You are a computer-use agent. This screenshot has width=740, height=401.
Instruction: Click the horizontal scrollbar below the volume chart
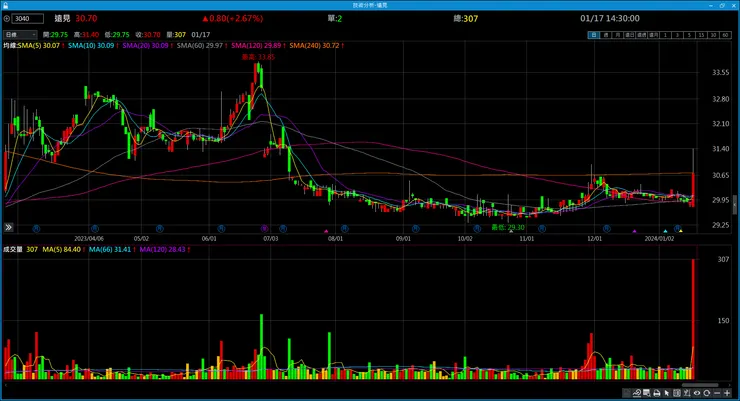700,384
